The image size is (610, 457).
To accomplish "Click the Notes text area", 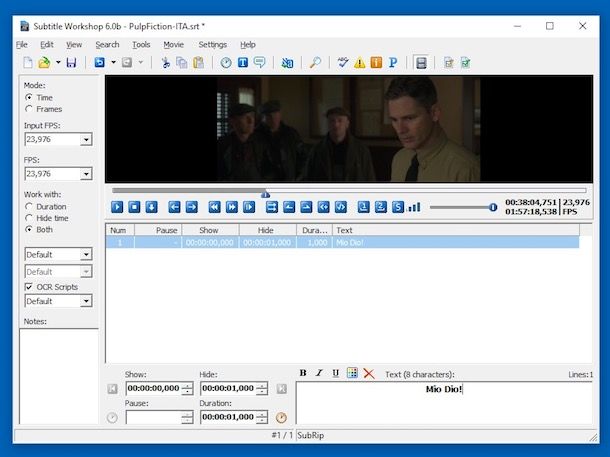I will (x=59, y=376).
